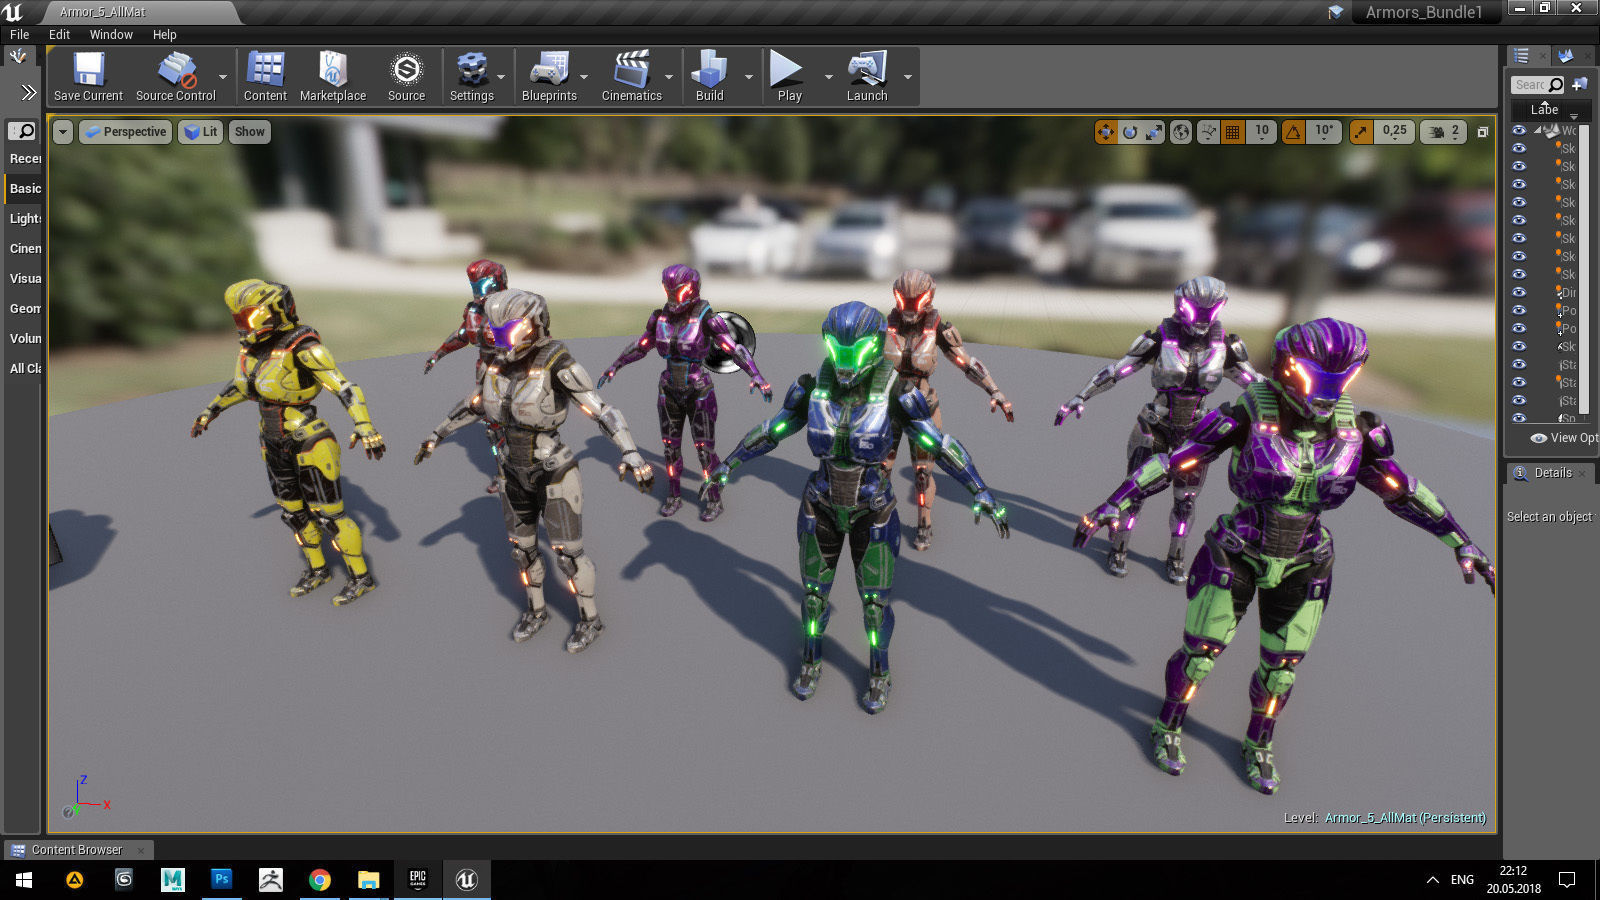Open scale snap 0,25 dropdown
The width and height of the screenshot is (1600, 900).
(x=1394, y=132)
